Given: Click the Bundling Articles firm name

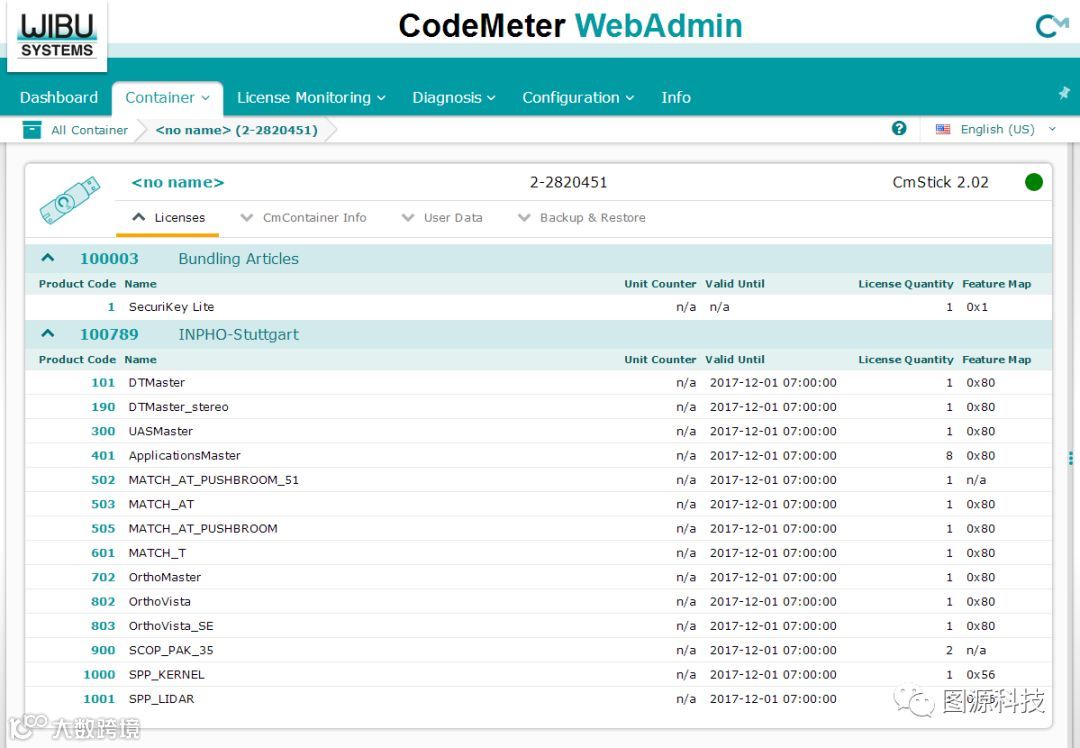Looking at the screenshot, I should 238,259.
